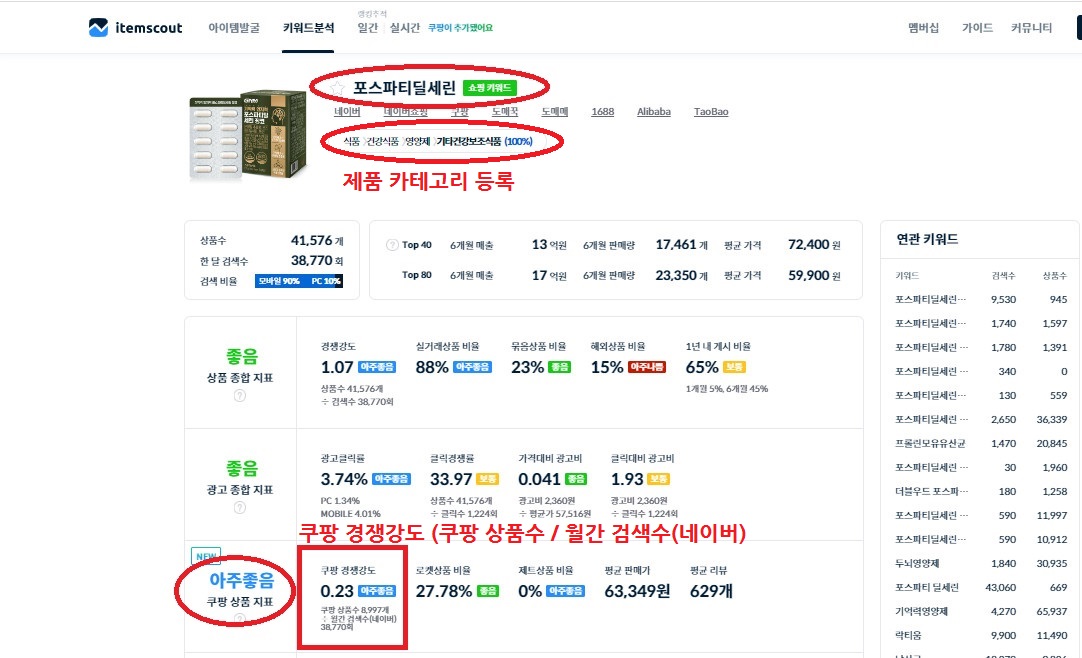The height and width of the screenshot is (658, 1082).
Task: Click the 좋음 badge next to 23%
Action: (x=560, y=367)
